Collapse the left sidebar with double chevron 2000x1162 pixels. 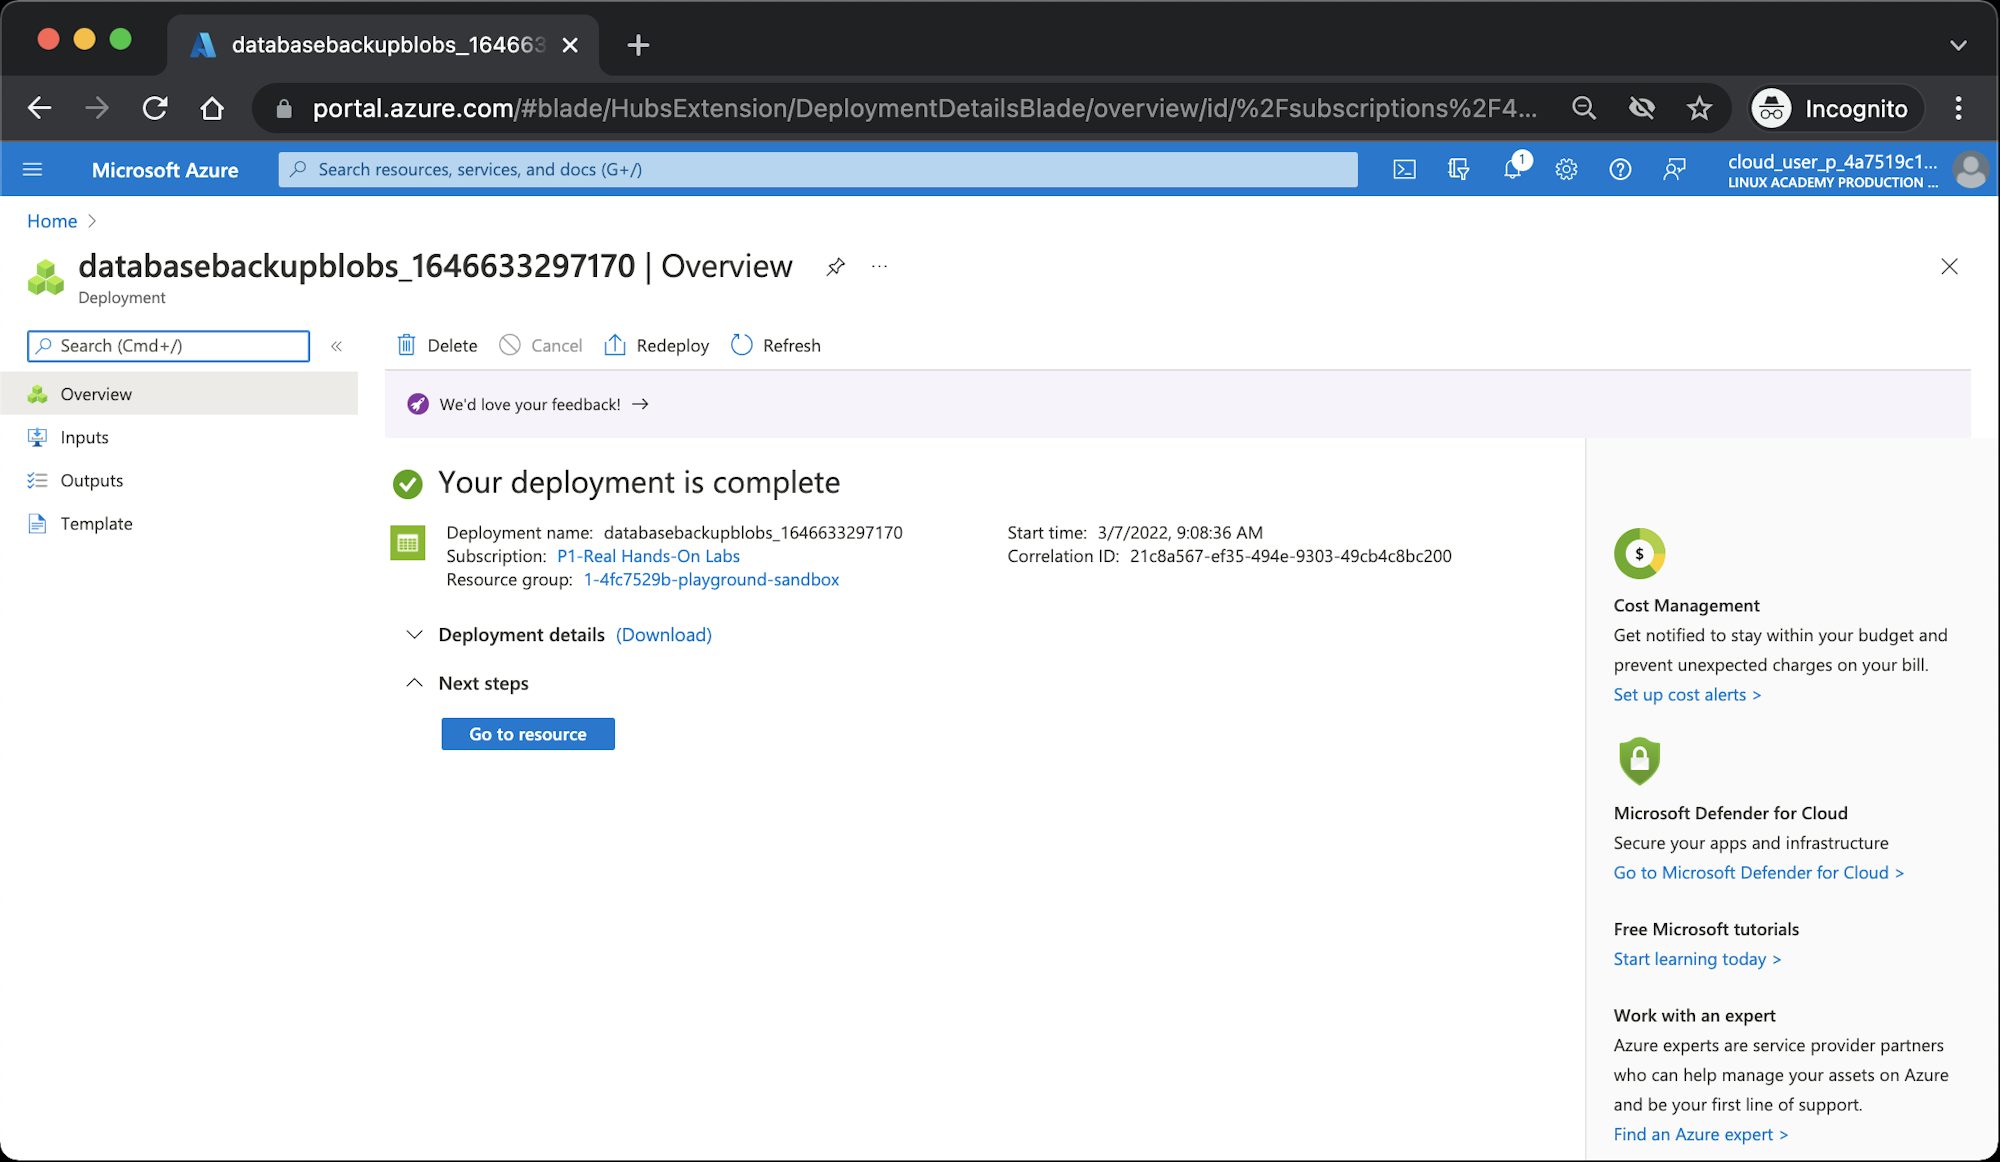[337, 346]
